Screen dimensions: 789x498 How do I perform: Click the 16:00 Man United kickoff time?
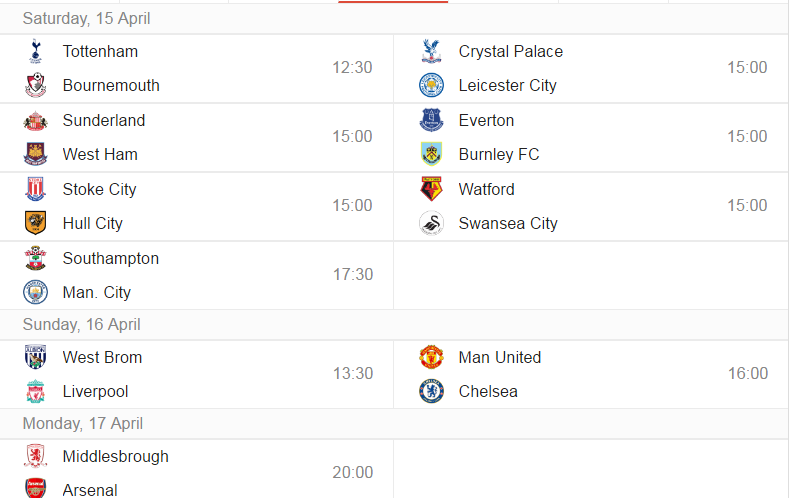748,374
